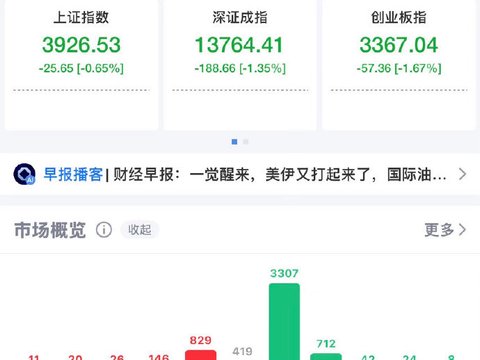The image size is (480, 360).
Task: Click the -57.36 [-1.67%] change text
Action: [399, 68]
